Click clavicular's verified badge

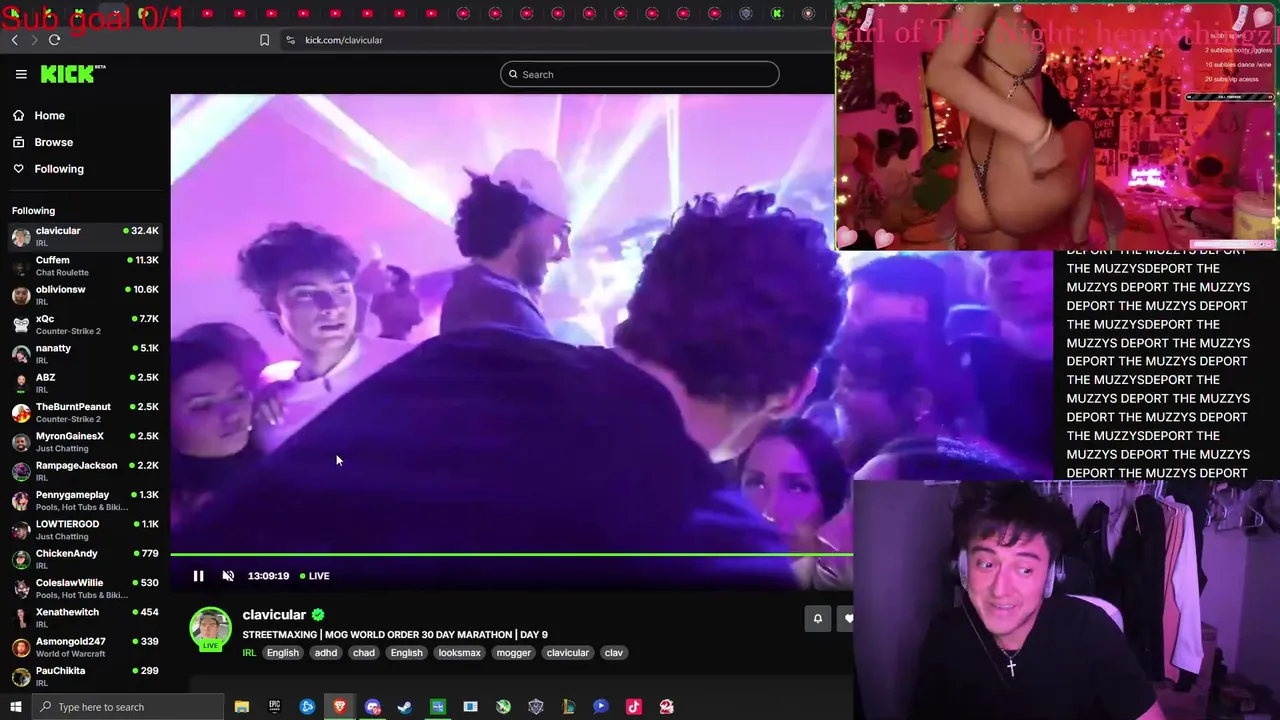[x=318, y=615]
